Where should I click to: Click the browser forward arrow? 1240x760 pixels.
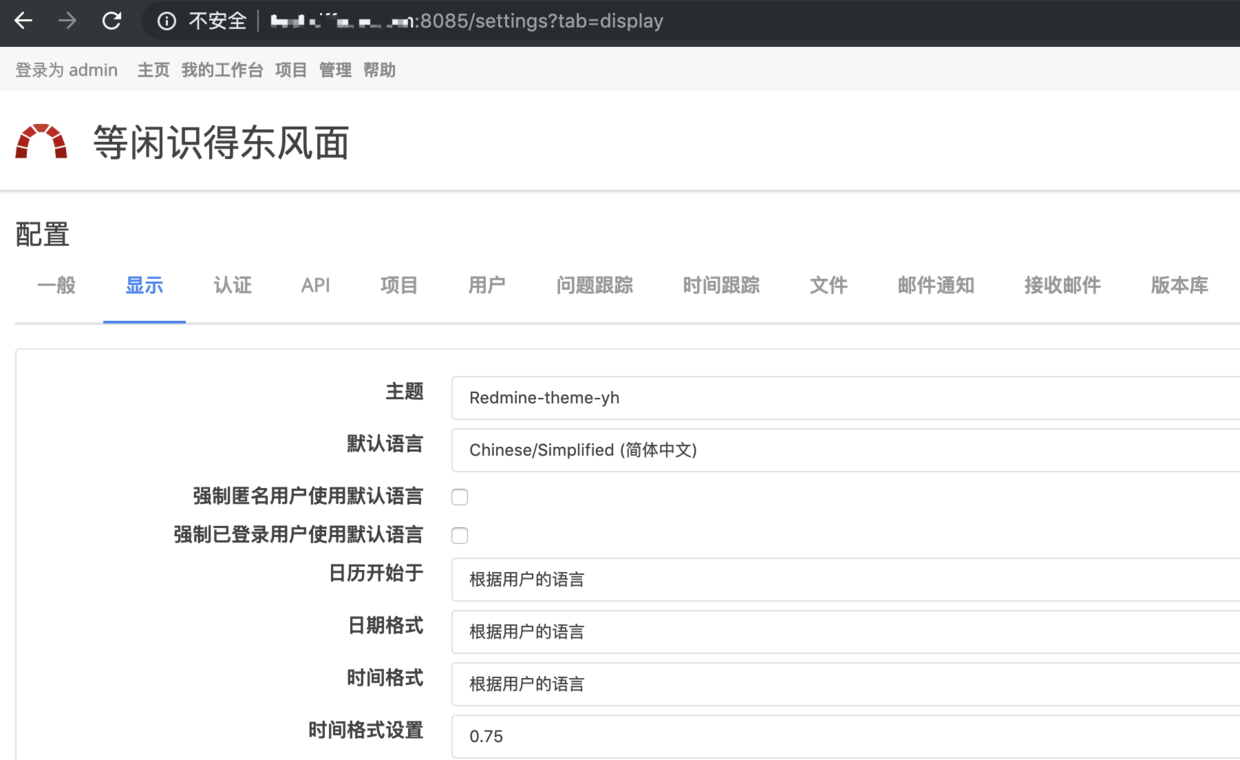67,20
